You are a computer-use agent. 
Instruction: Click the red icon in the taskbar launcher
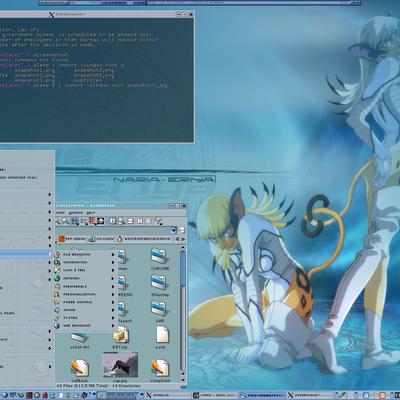coord(45,395)
